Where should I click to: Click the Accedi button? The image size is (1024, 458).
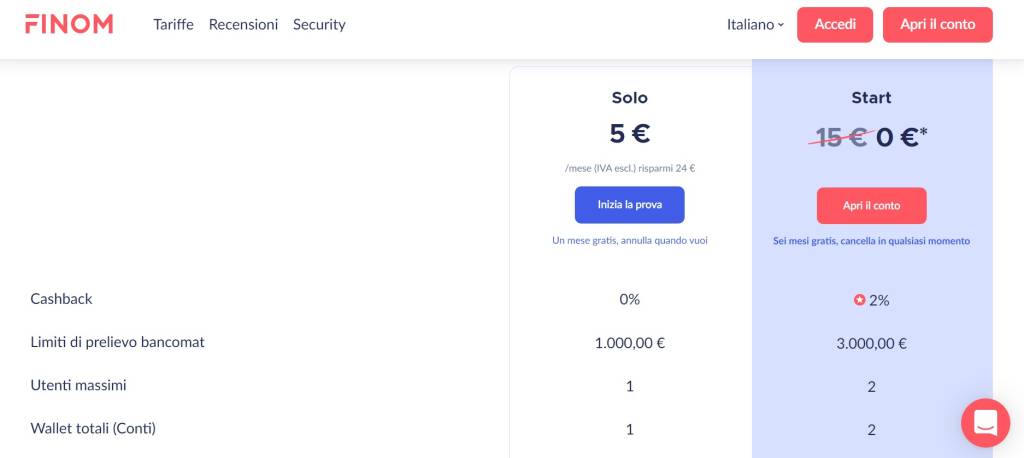point(835,25)
